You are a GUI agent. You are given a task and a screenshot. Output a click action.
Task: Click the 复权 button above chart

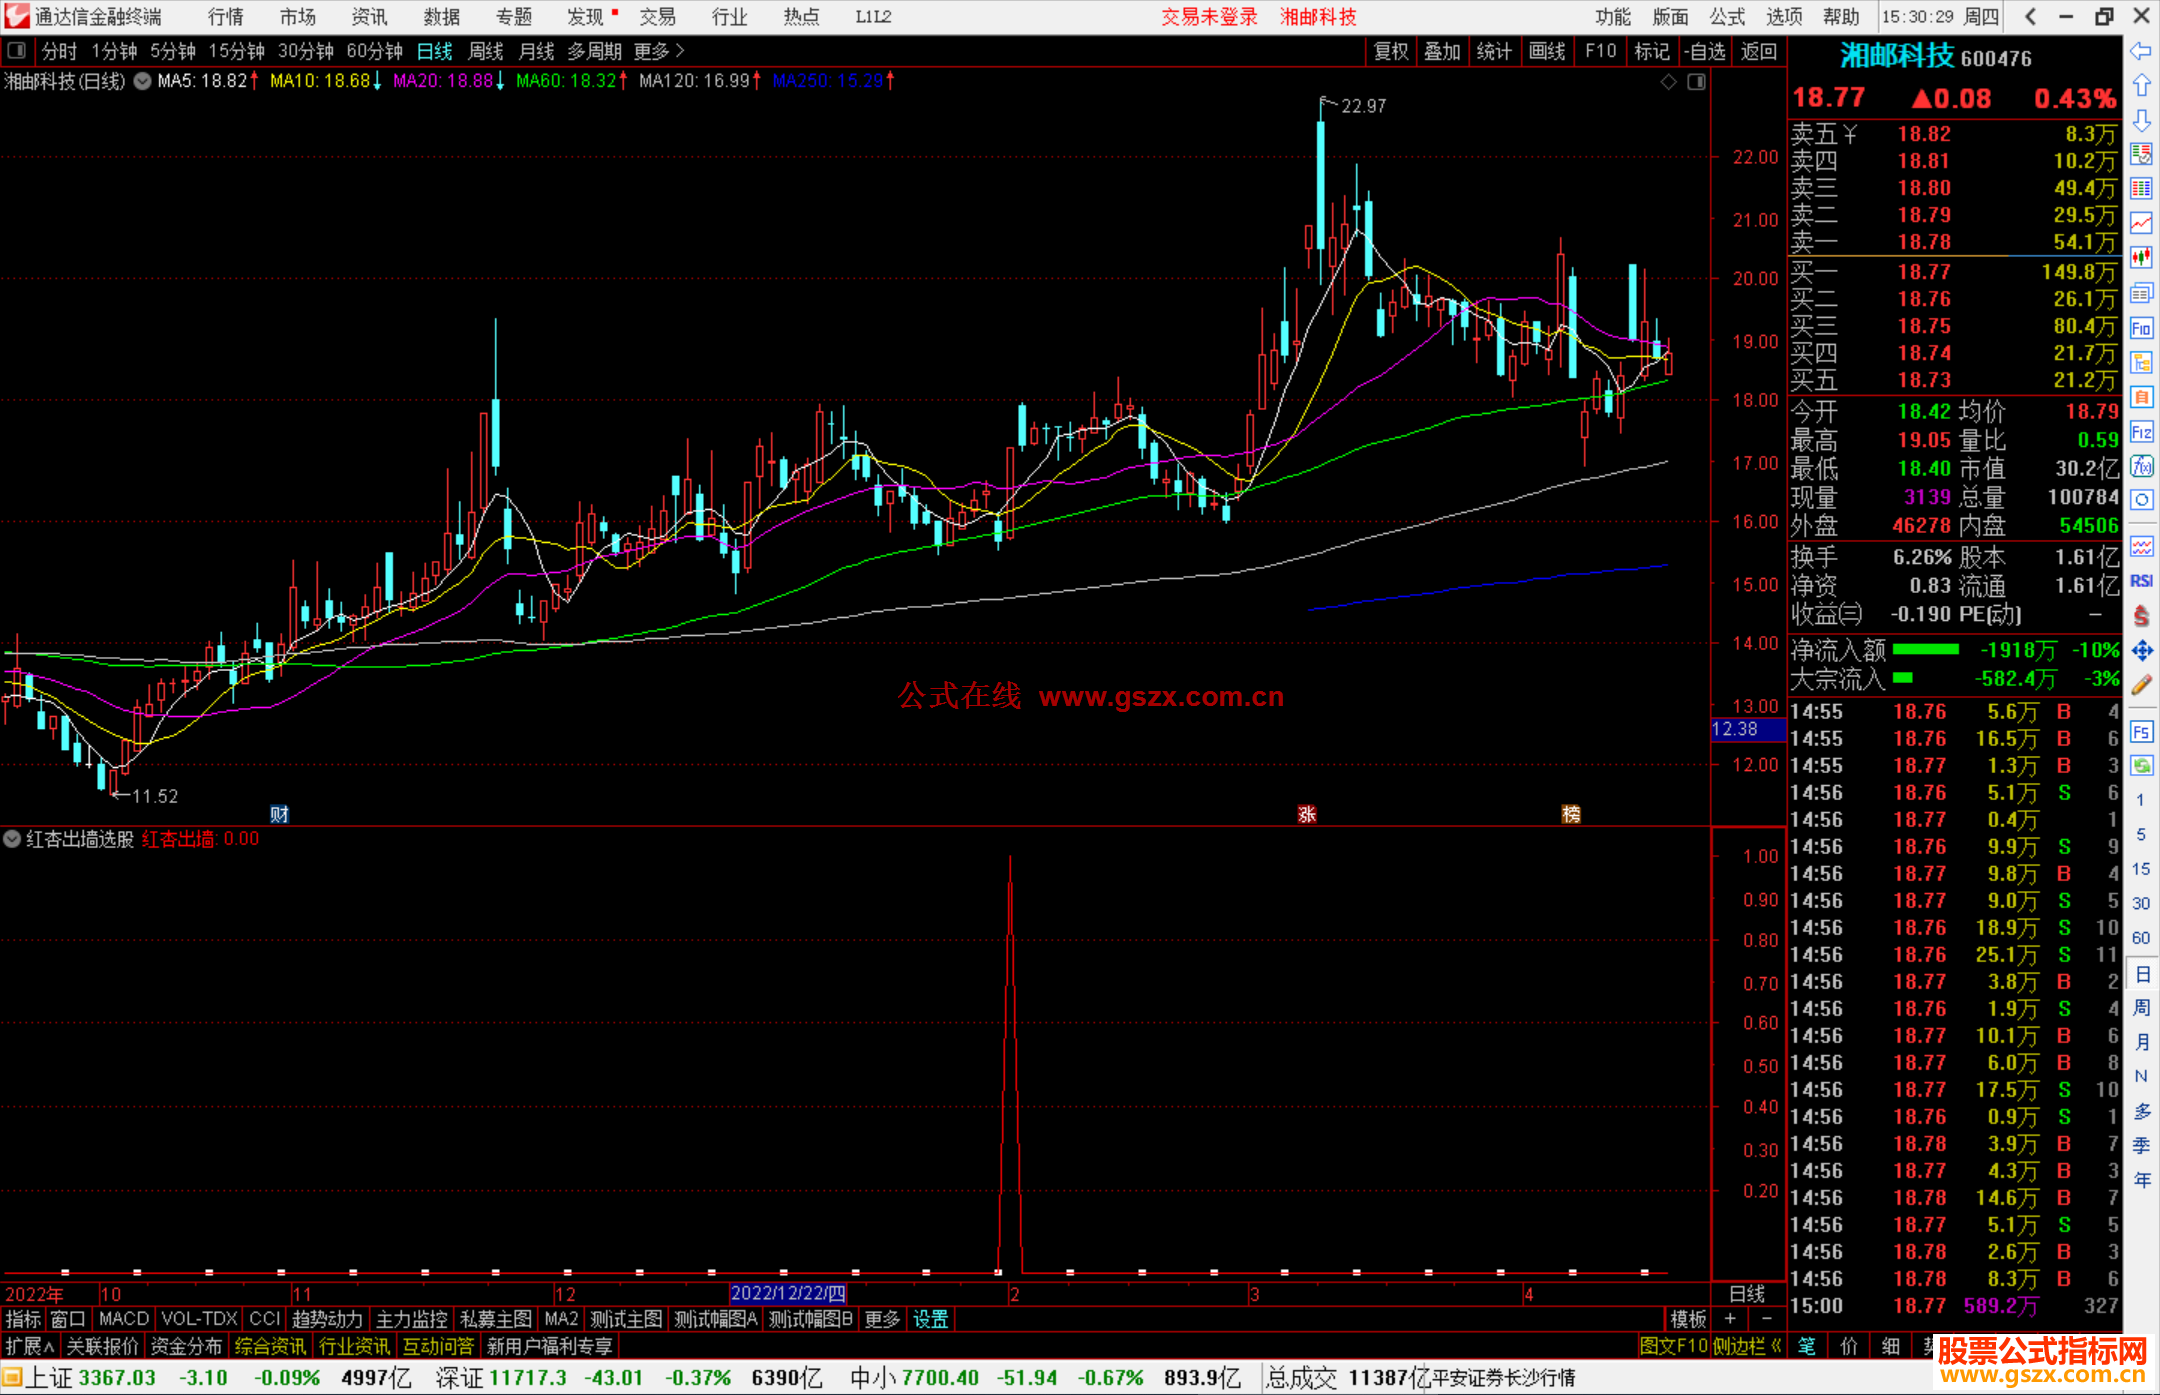click(1391, 51)
